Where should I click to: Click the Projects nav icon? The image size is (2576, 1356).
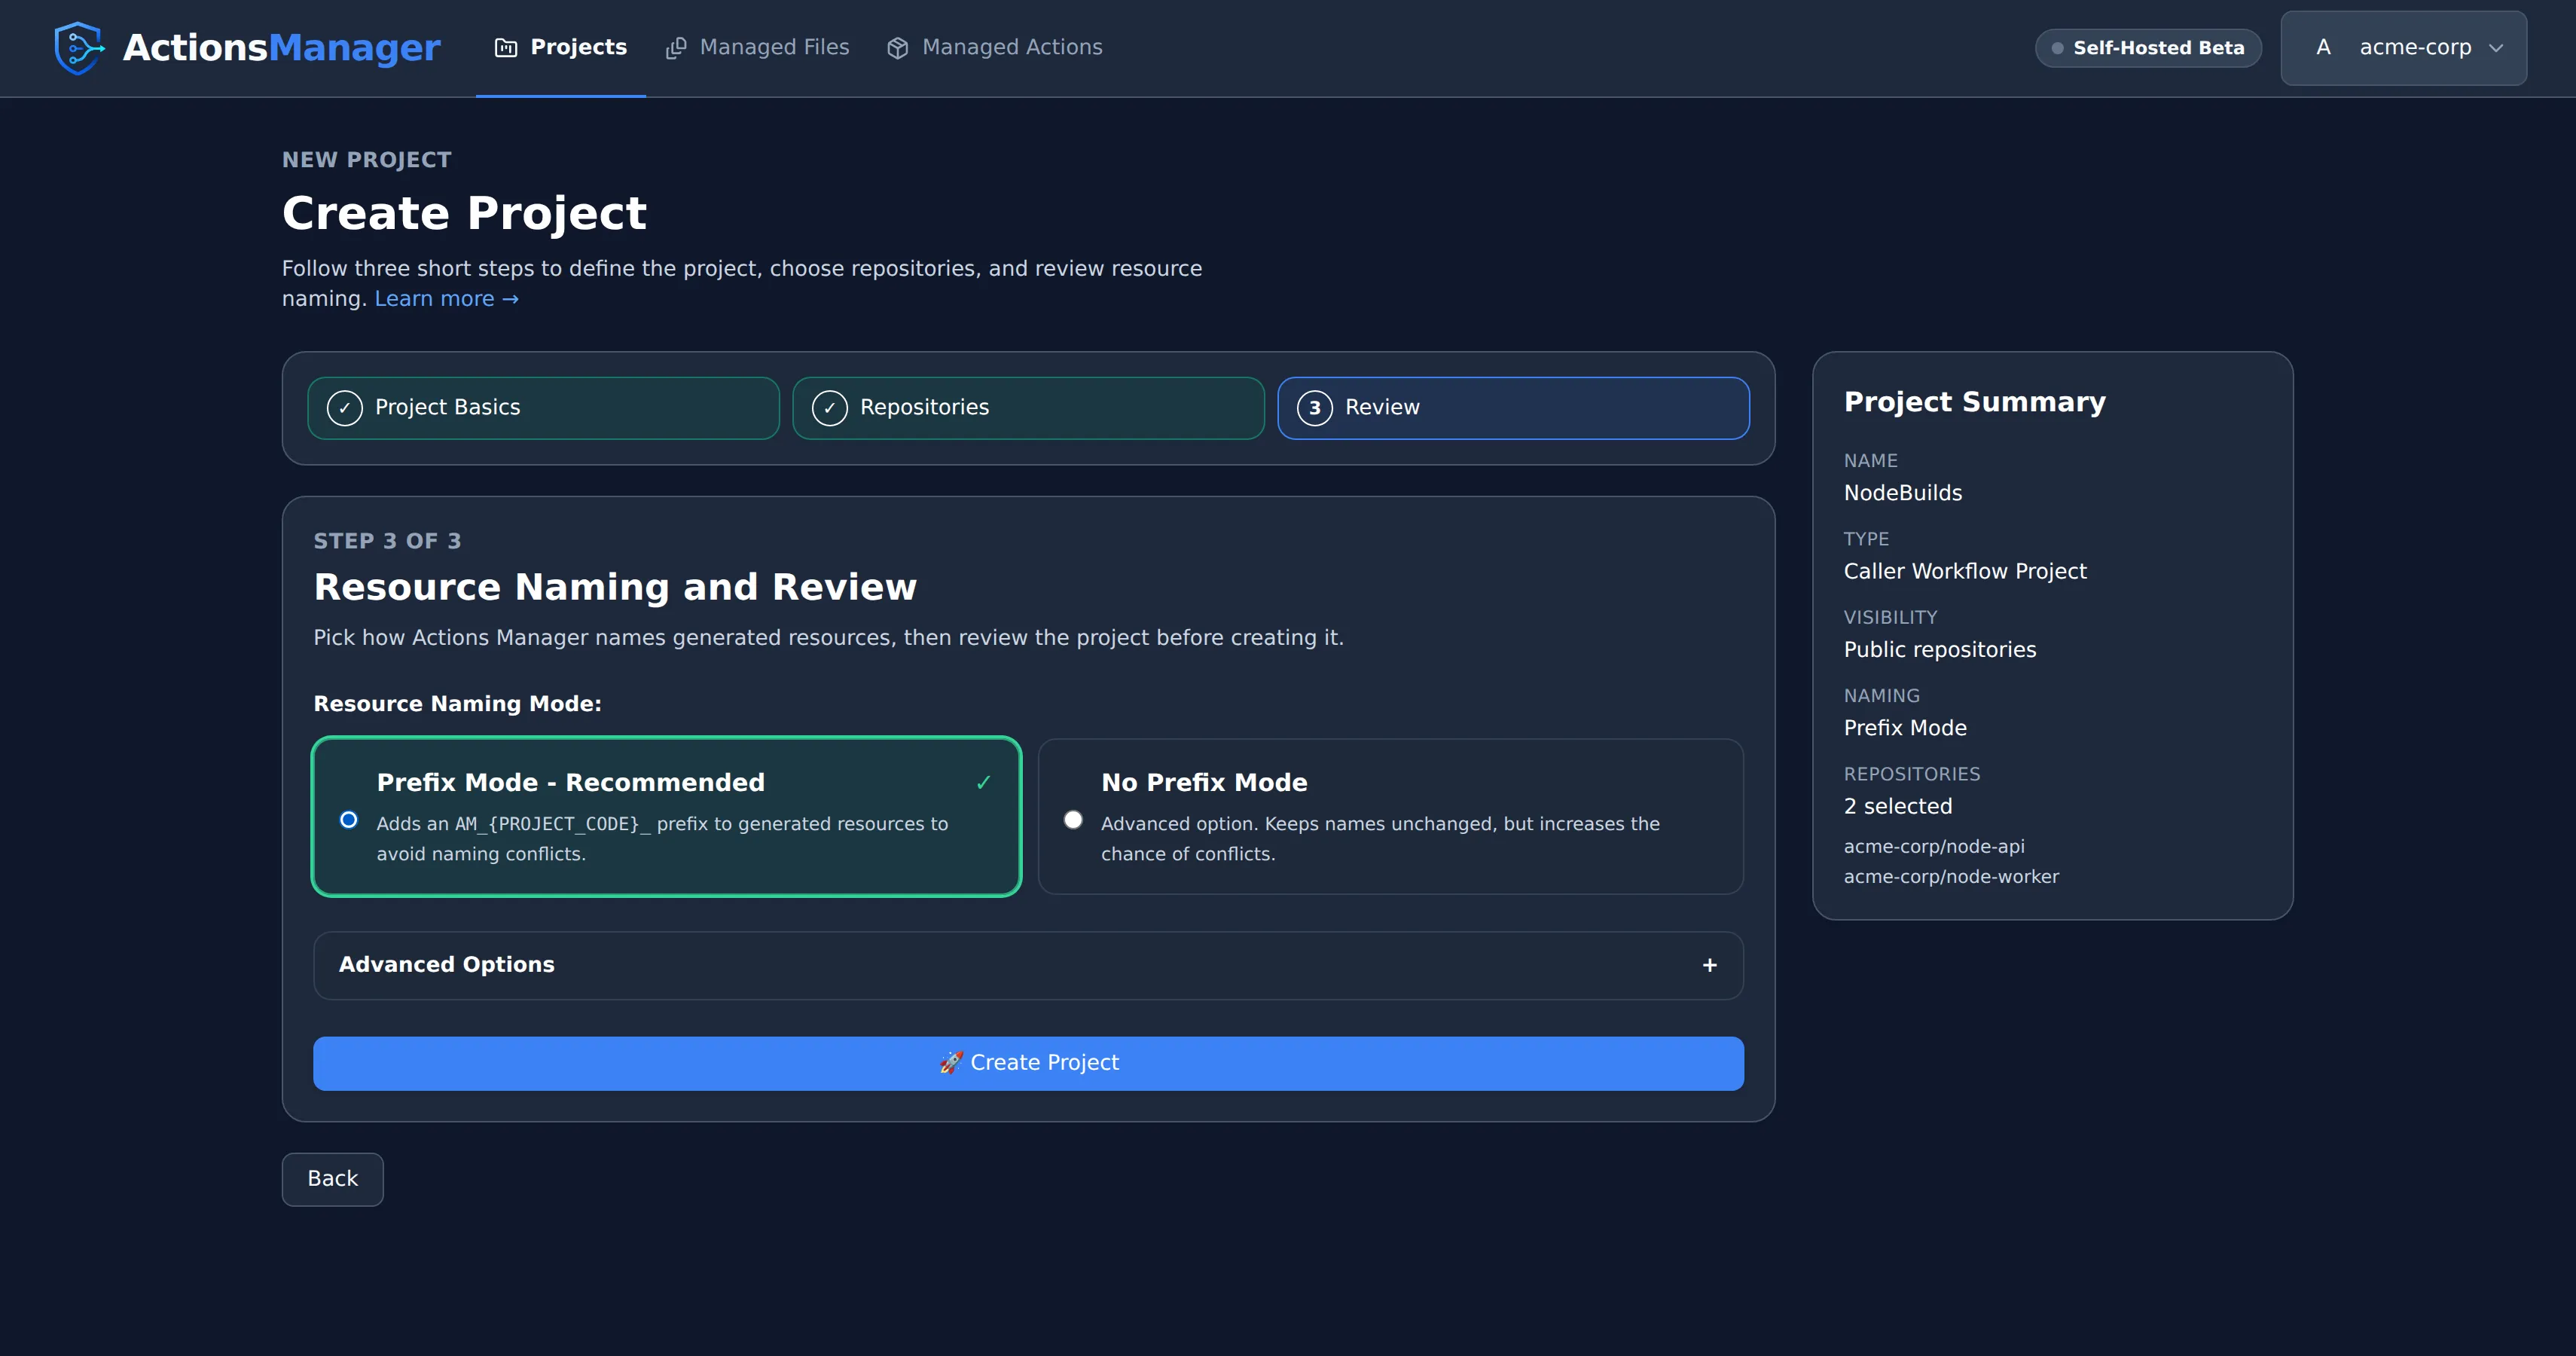[x=506, y=48]
